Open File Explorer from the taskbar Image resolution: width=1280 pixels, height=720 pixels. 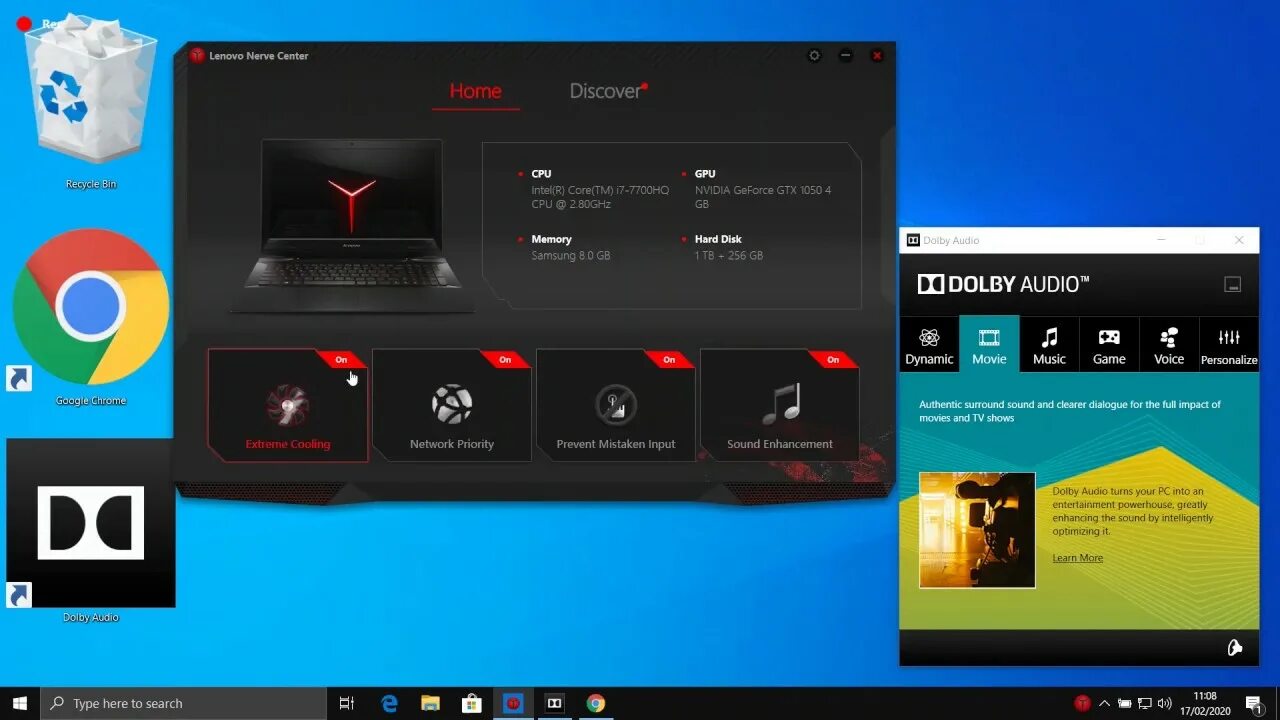click(x=431, y=703)
